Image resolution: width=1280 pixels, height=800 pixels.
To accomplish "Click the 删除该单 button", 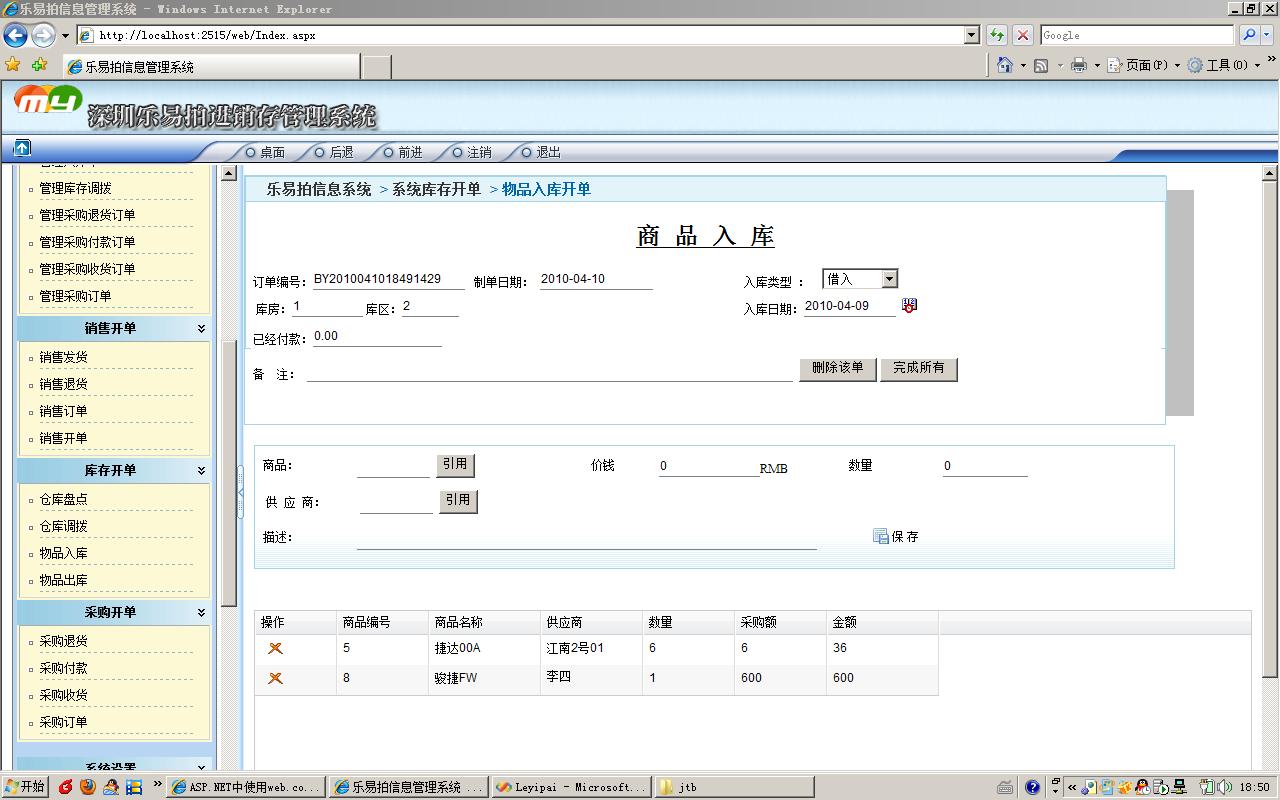I will (x=837, y=368).
